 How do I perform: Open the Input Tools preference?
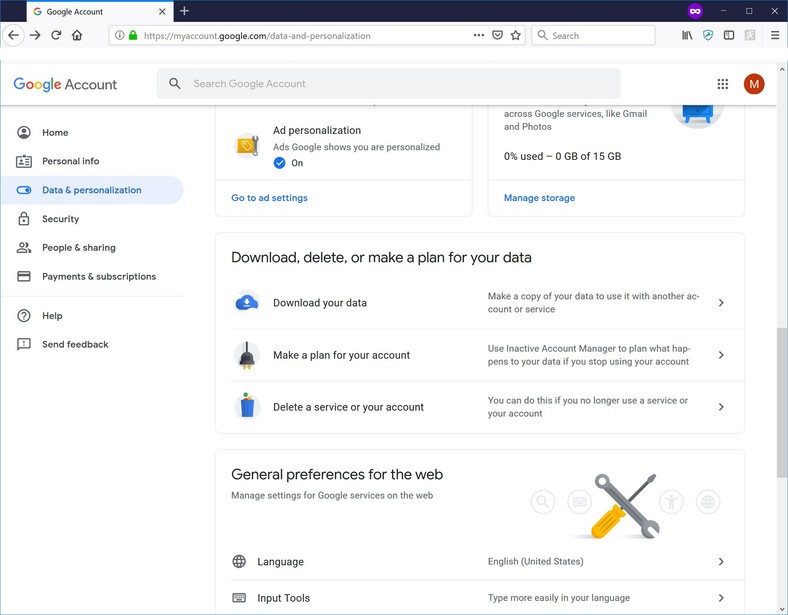[479, 597]
